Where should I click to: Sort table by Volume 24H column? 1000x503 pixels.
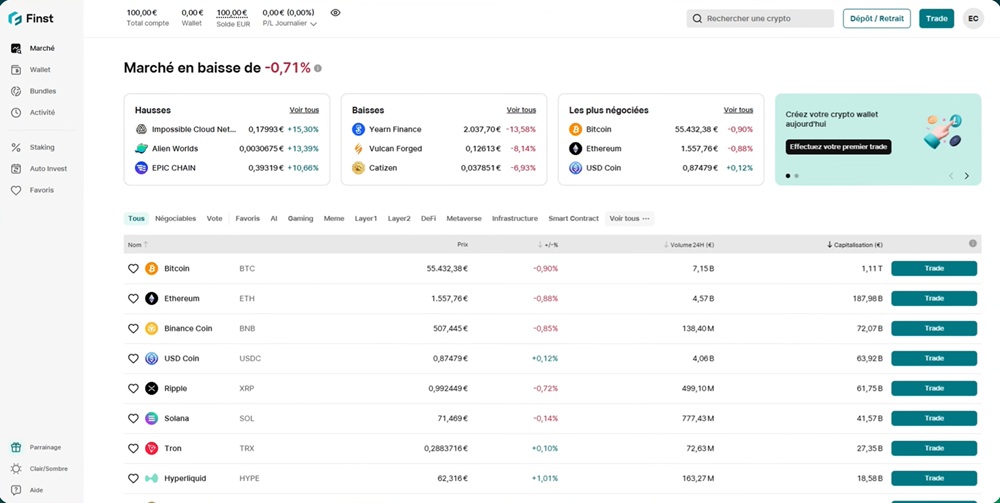(x=689, y=245)
